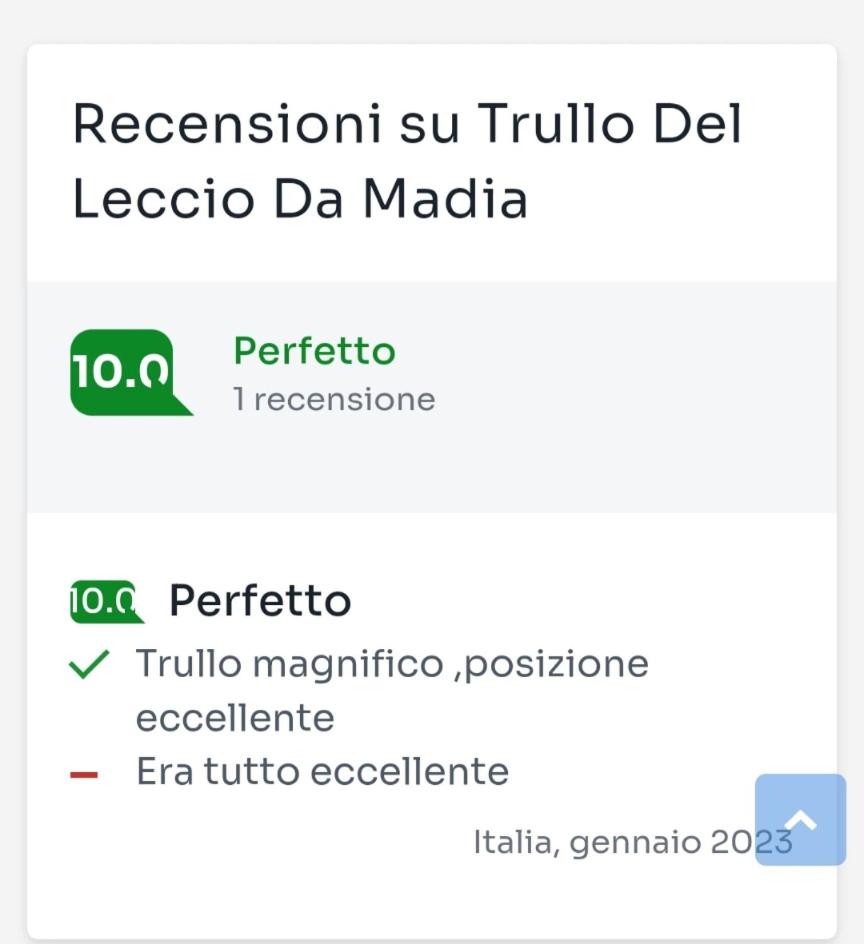Viewport: 864px width, 944px height.
Task: Click the green checkmark icon
Action: (x=89, y=665)
